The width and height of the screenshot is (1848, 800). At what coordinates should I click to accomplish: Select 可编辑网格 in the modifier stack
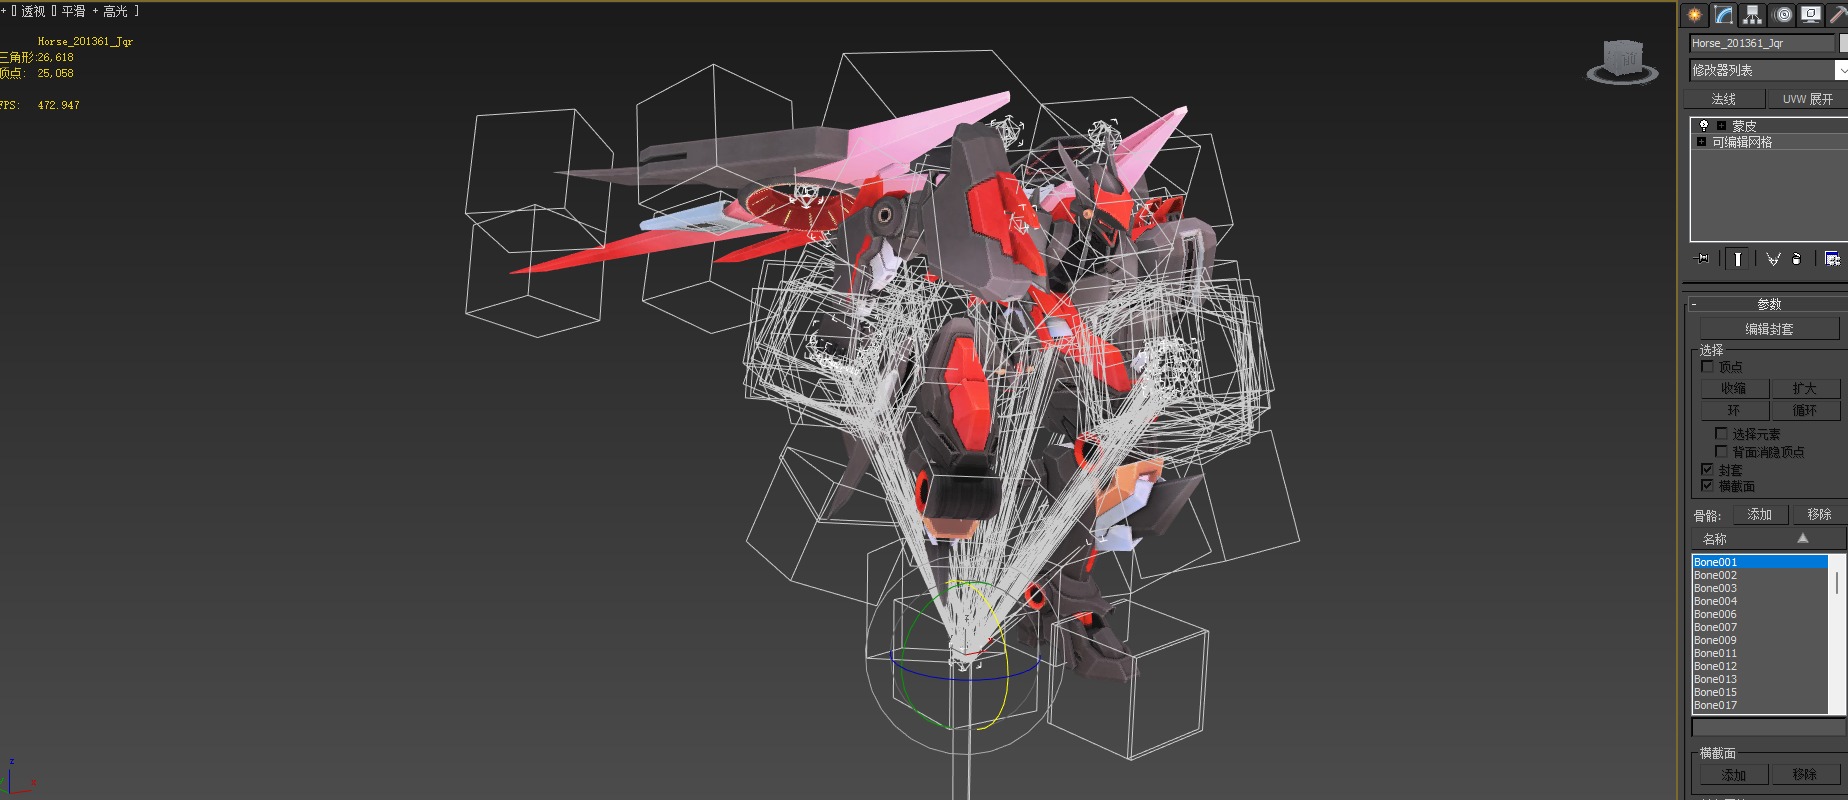[x=1742, y=142]
